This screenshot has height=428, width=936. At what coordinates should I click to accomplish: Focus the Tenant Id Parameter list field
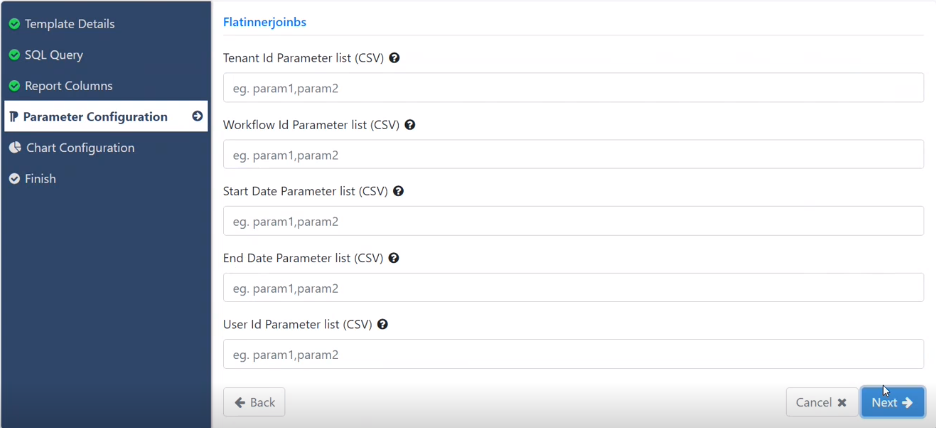click(574, 88)
